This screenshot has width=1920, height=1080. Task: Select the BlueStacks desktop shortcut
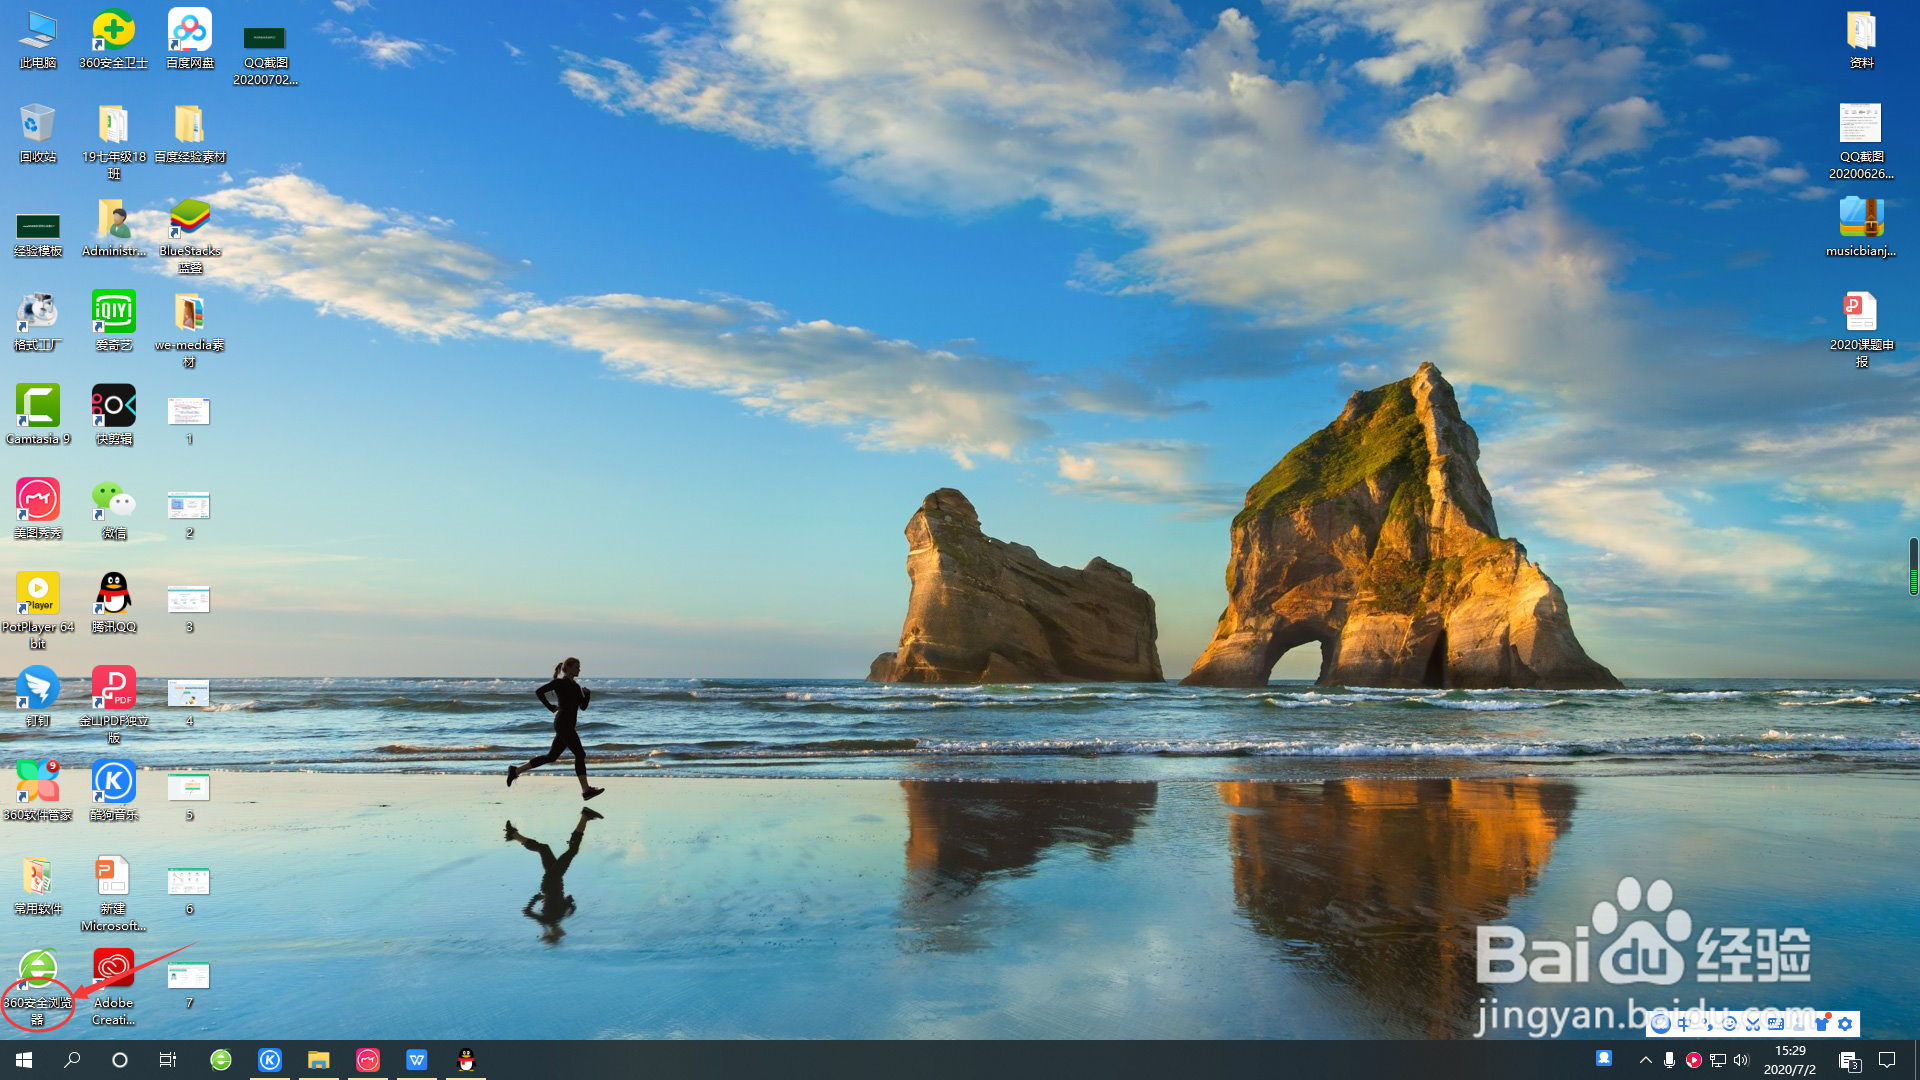click(190, 237)
